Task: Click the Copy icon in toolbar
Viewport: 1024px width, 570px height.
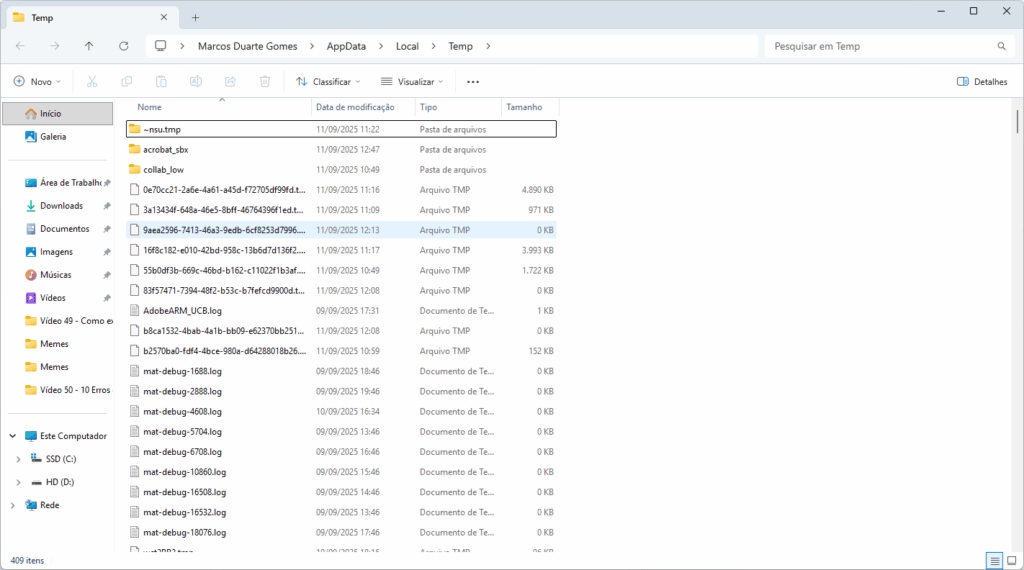Action: (x=127, y=82)
